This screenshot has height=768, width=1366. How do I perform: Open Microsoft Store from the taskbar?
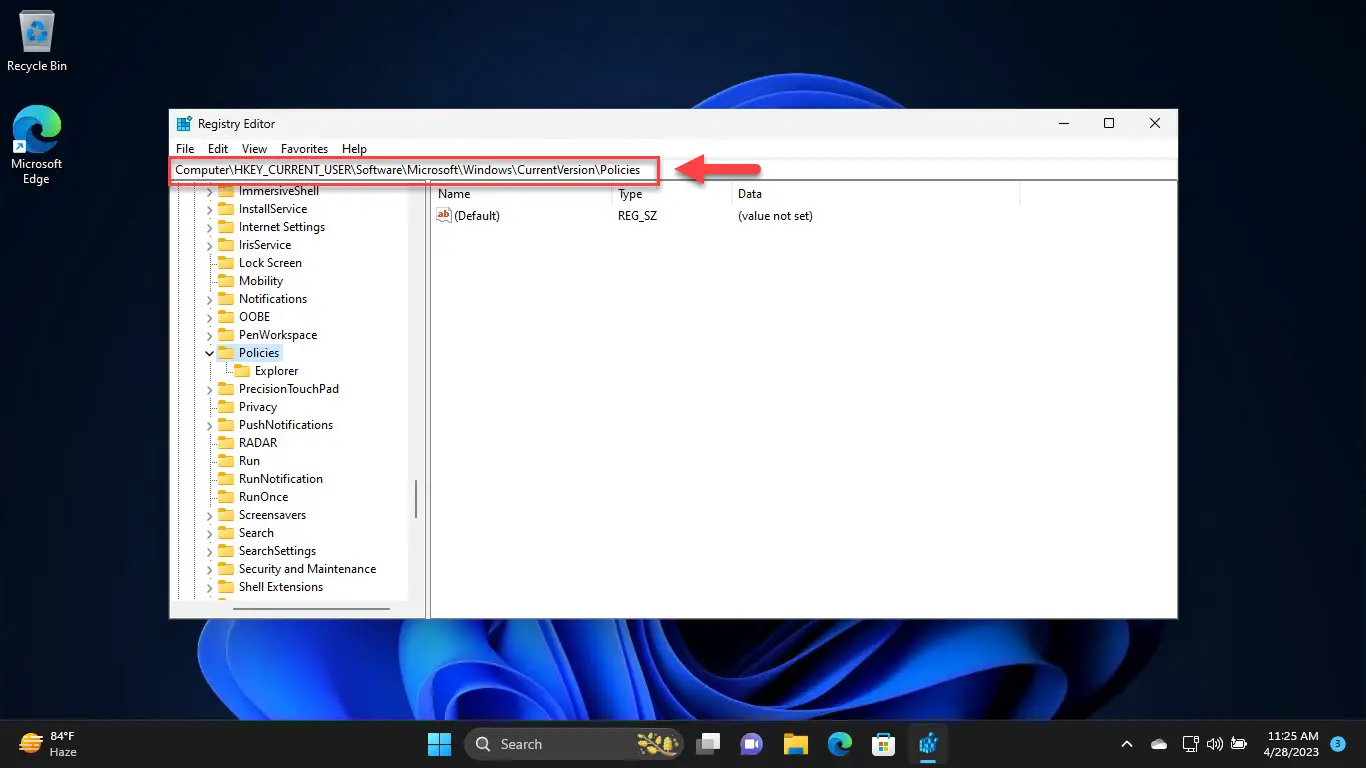point(883,744)
